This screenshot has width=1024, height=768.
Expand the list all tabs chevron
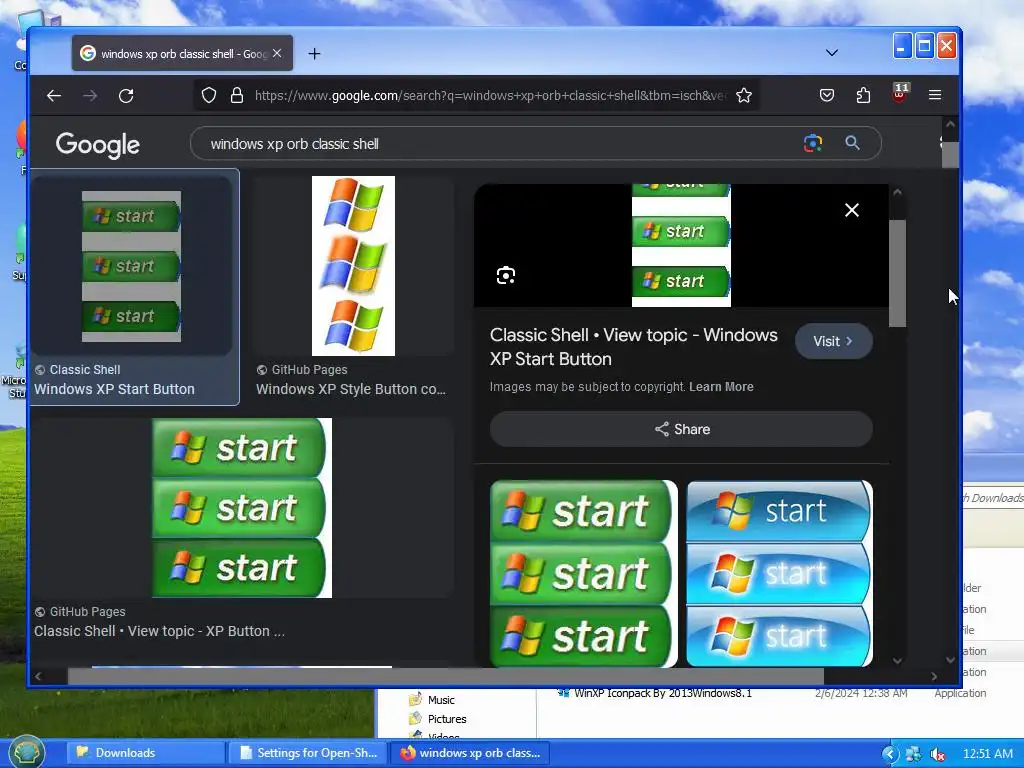pos(831,53)
